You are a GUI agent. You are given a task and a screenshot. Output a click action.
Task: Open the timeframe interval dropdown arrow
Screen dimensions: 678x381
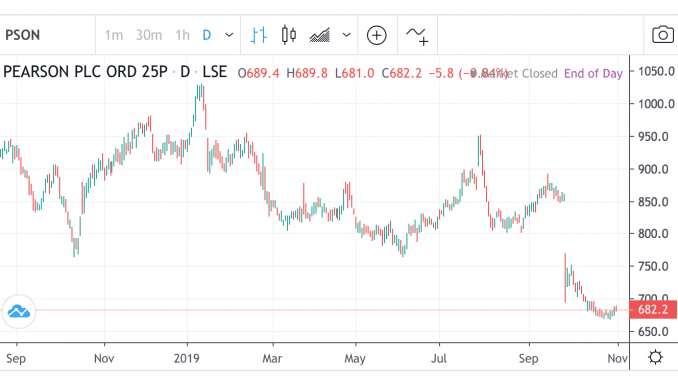tap(229, 35)
